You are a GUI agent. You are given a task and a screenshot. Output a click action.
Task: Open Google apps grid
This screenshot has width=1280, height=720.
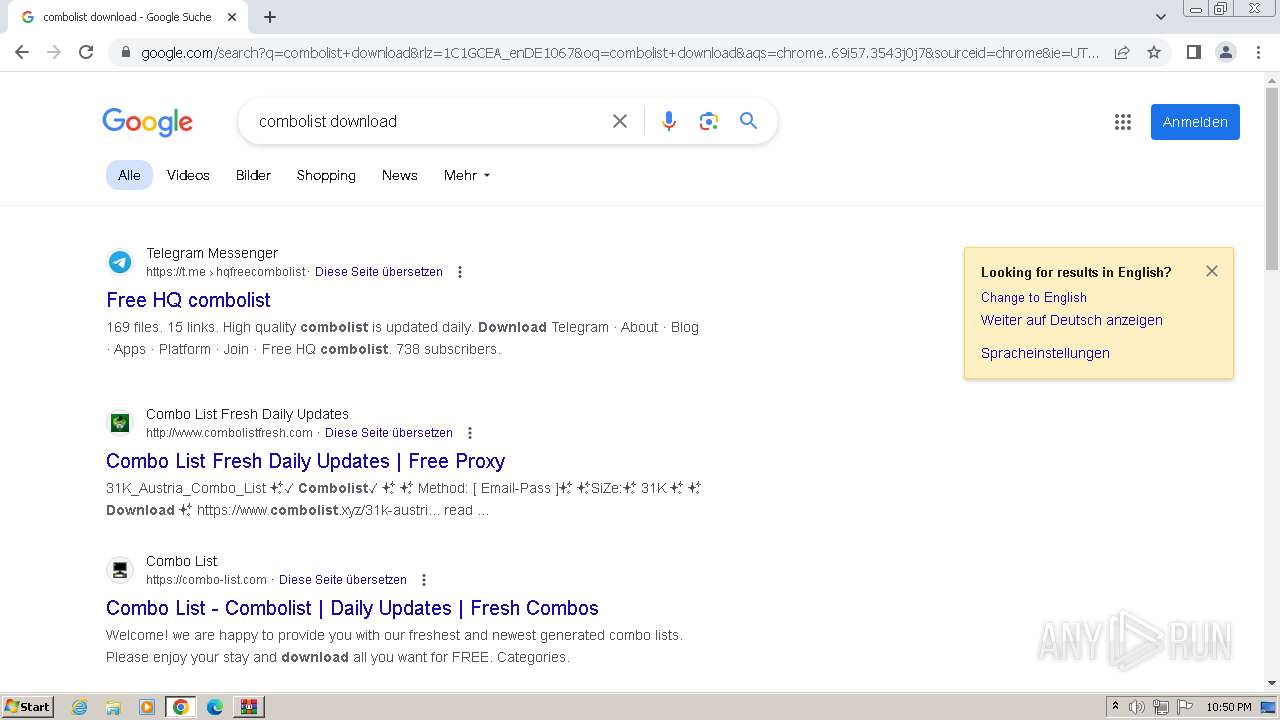pos(1123,122)
